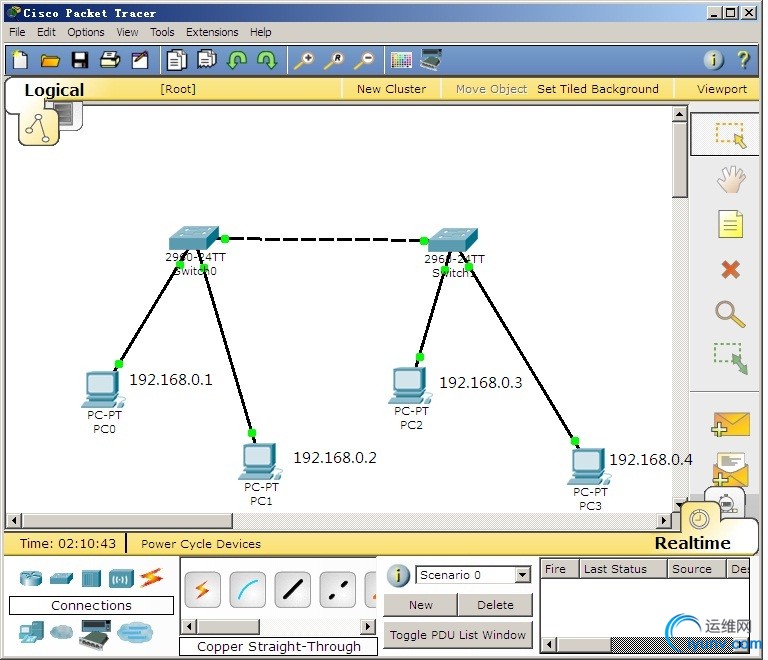Click the Viewport button
This screenshot has height=660, width=768.
(721, 89)
